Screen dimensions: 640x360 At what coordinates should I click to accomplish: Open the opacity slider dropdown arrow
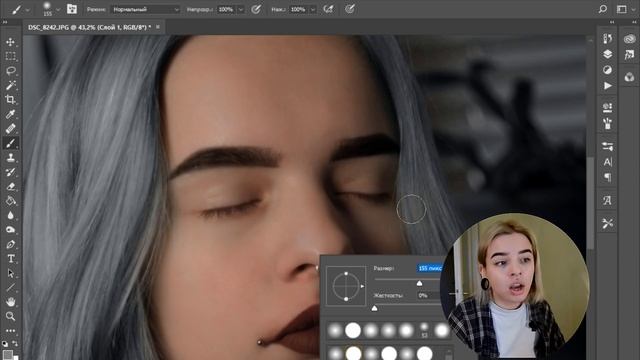click(241, 9)
